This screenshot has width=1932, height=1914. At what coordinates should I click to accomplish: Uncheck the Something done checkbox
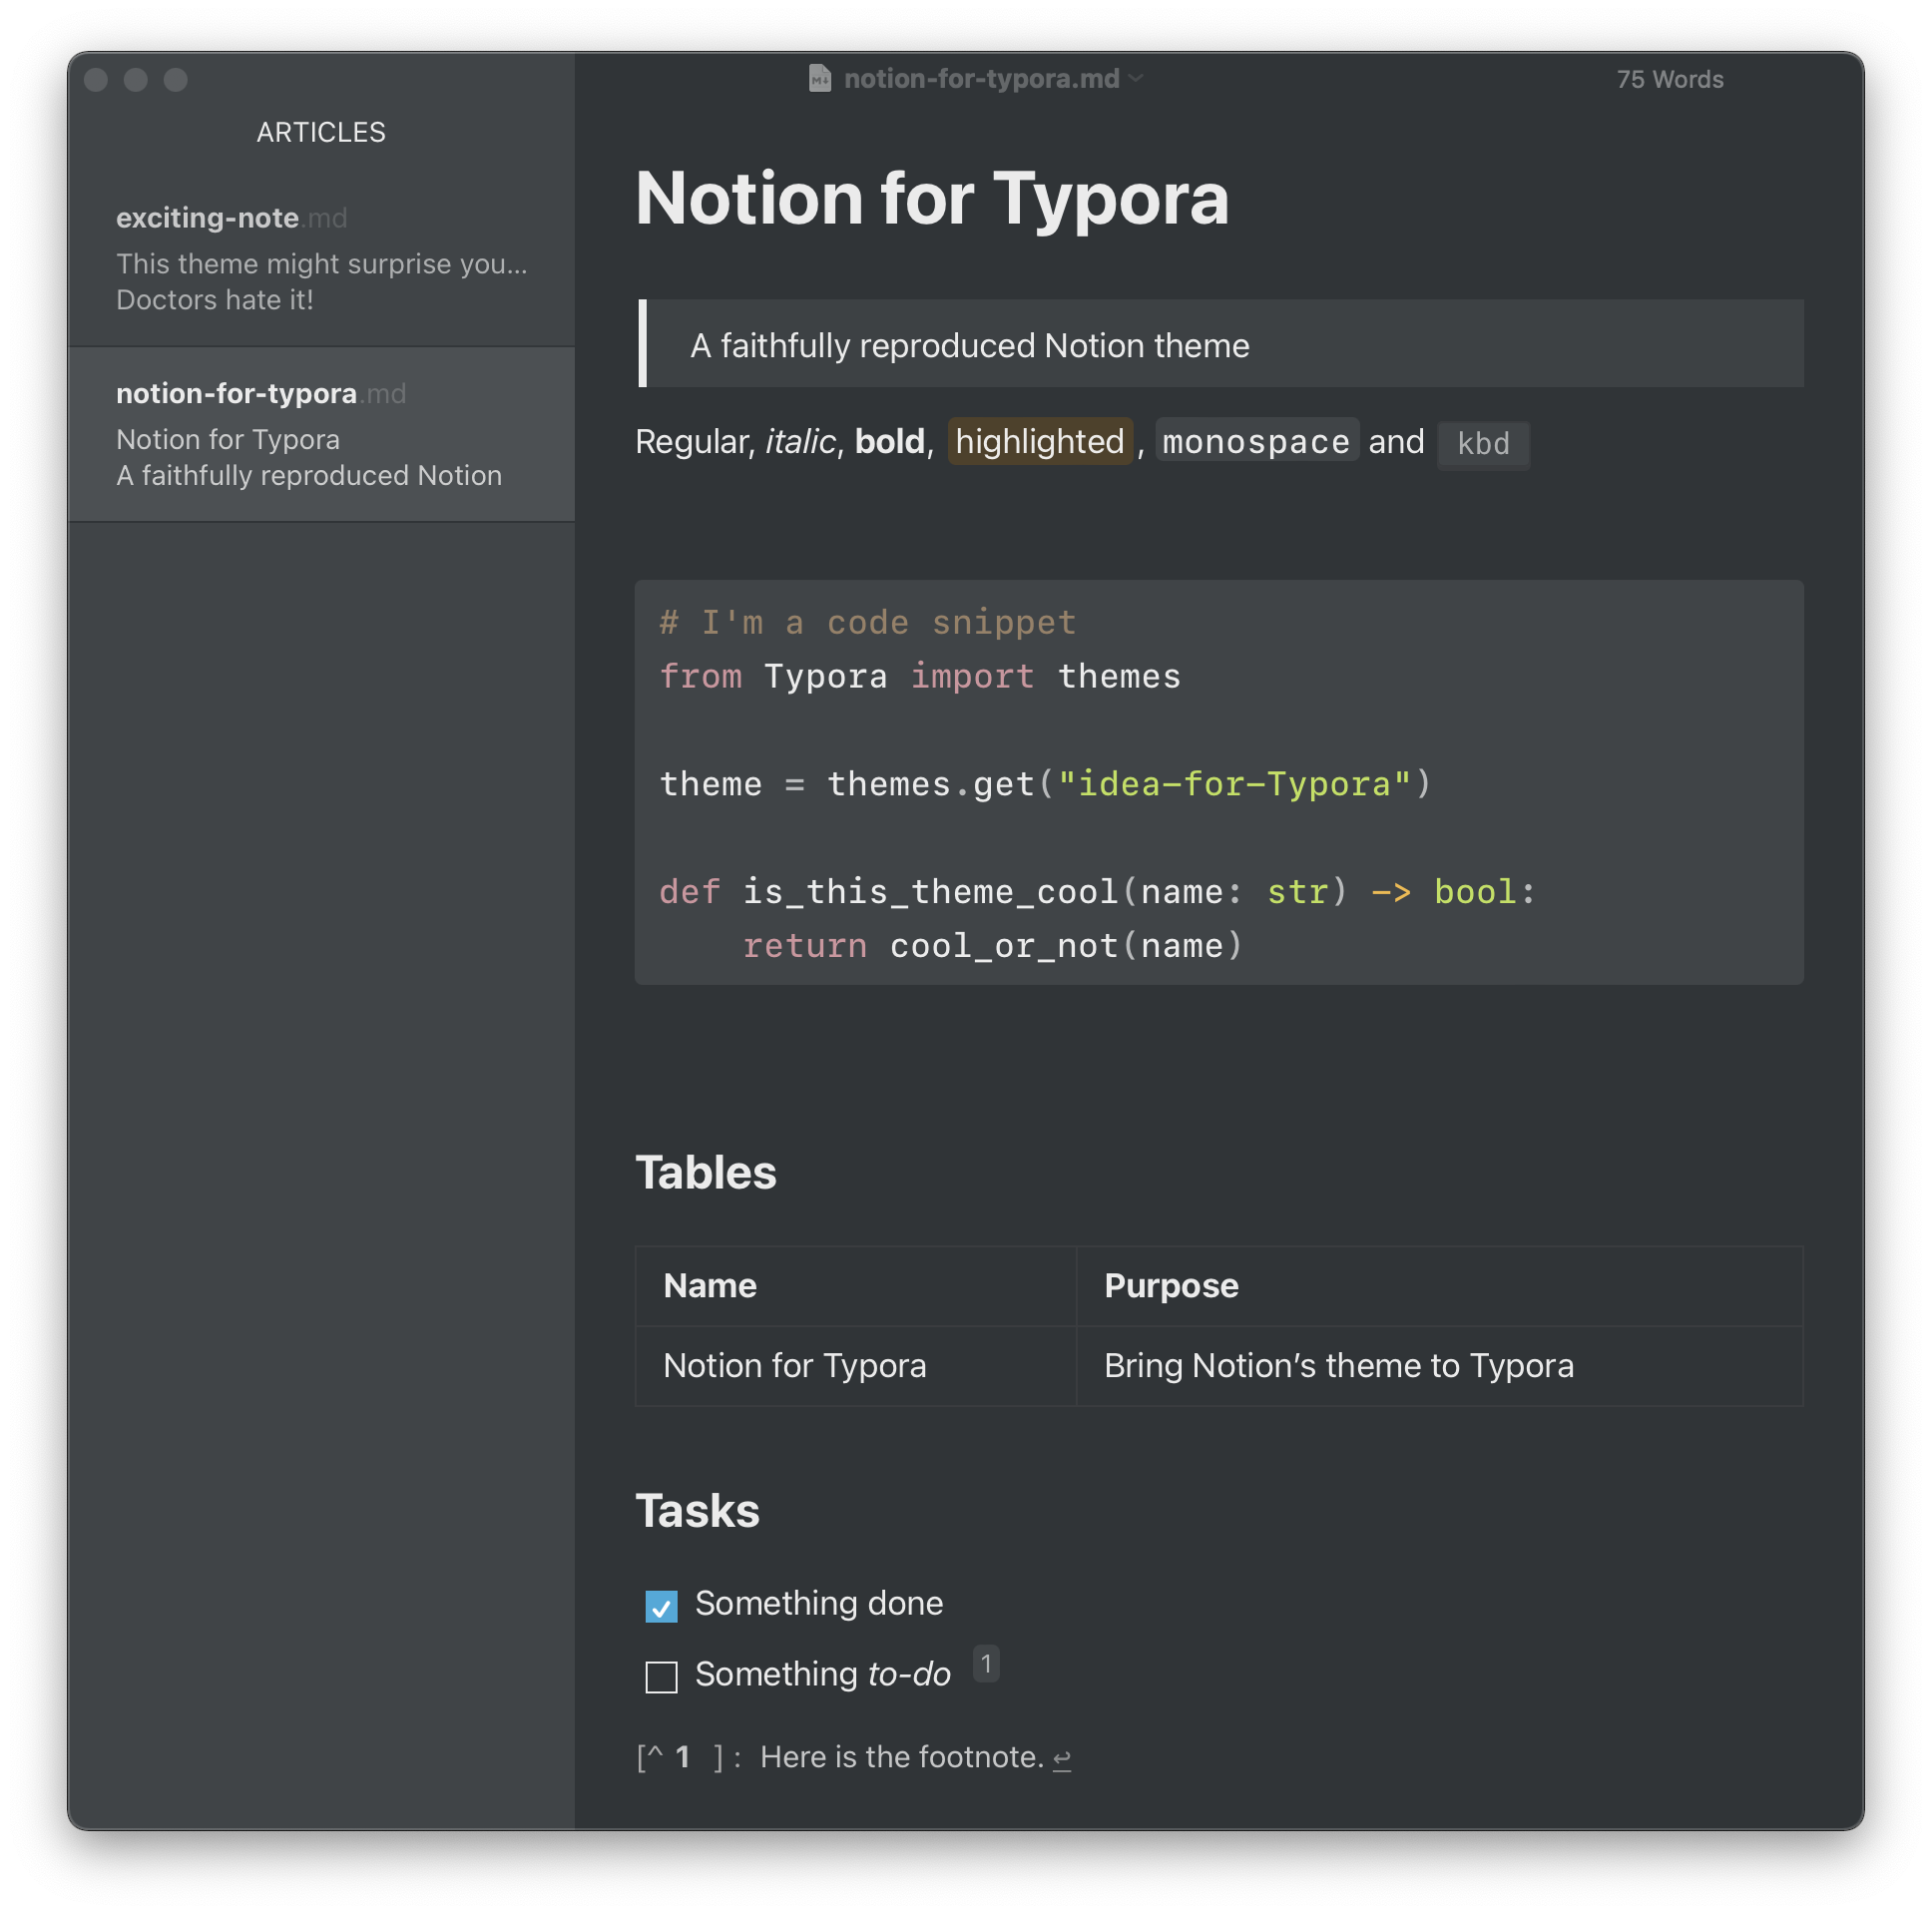coord(661,1606)
